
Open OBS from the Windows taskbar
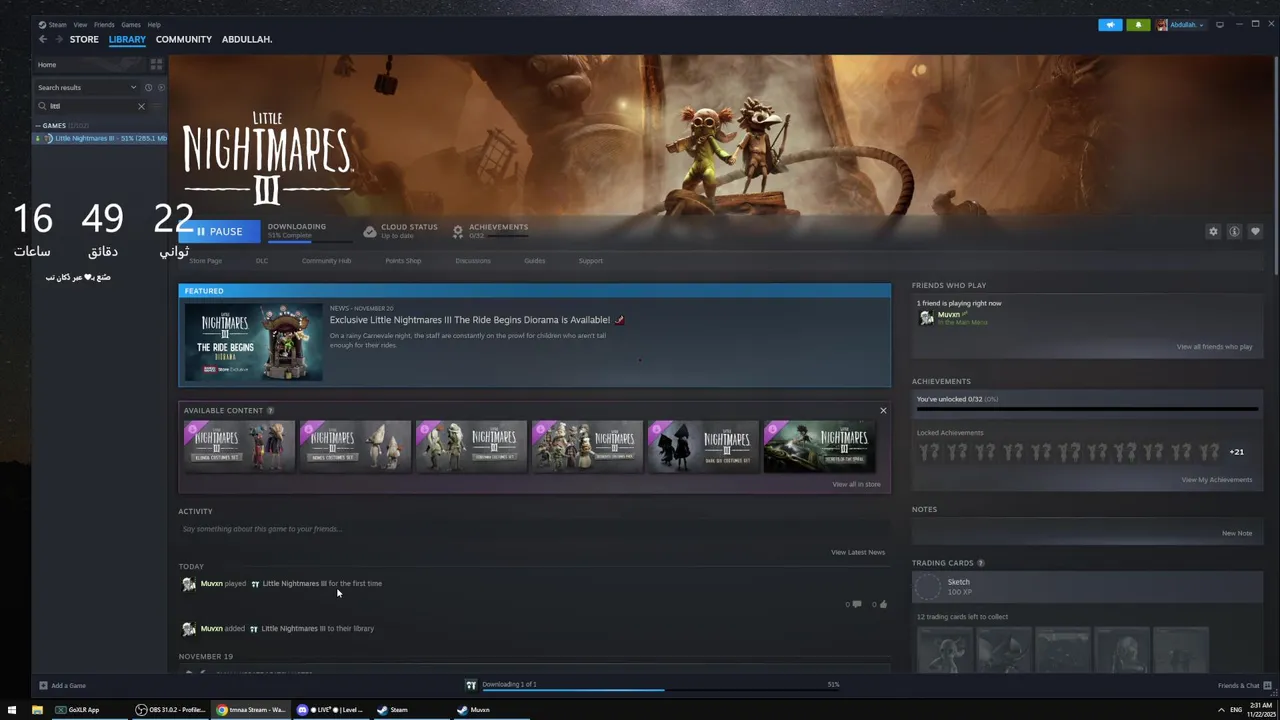point(171,710)
